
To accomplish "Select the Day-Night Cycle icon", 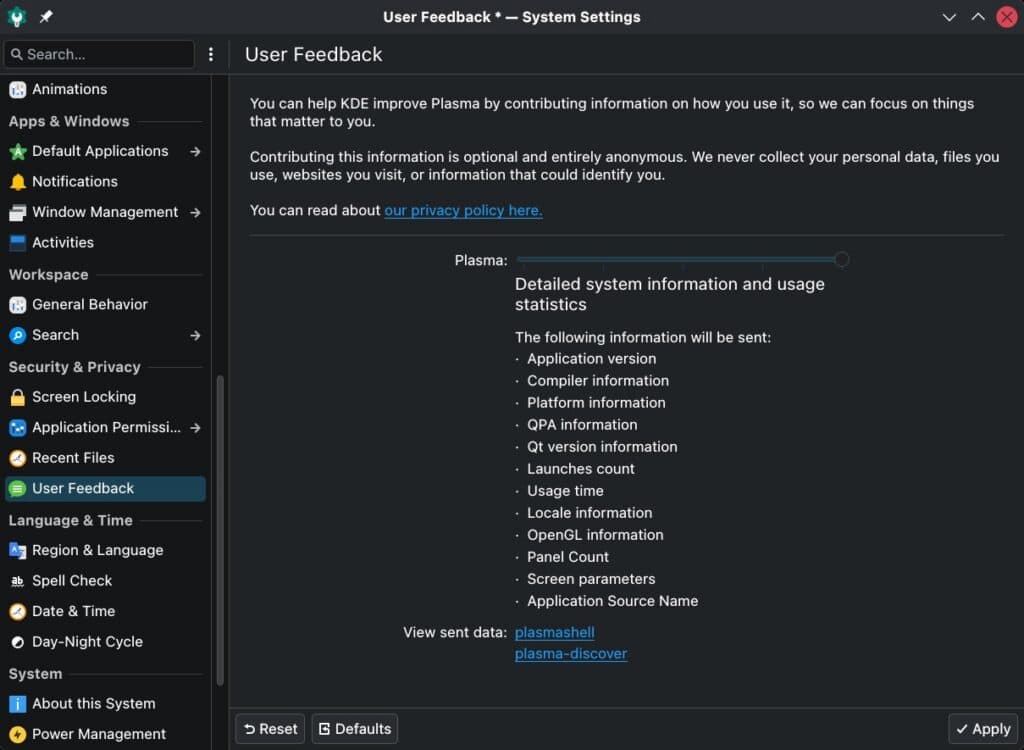I will (18, 641).
